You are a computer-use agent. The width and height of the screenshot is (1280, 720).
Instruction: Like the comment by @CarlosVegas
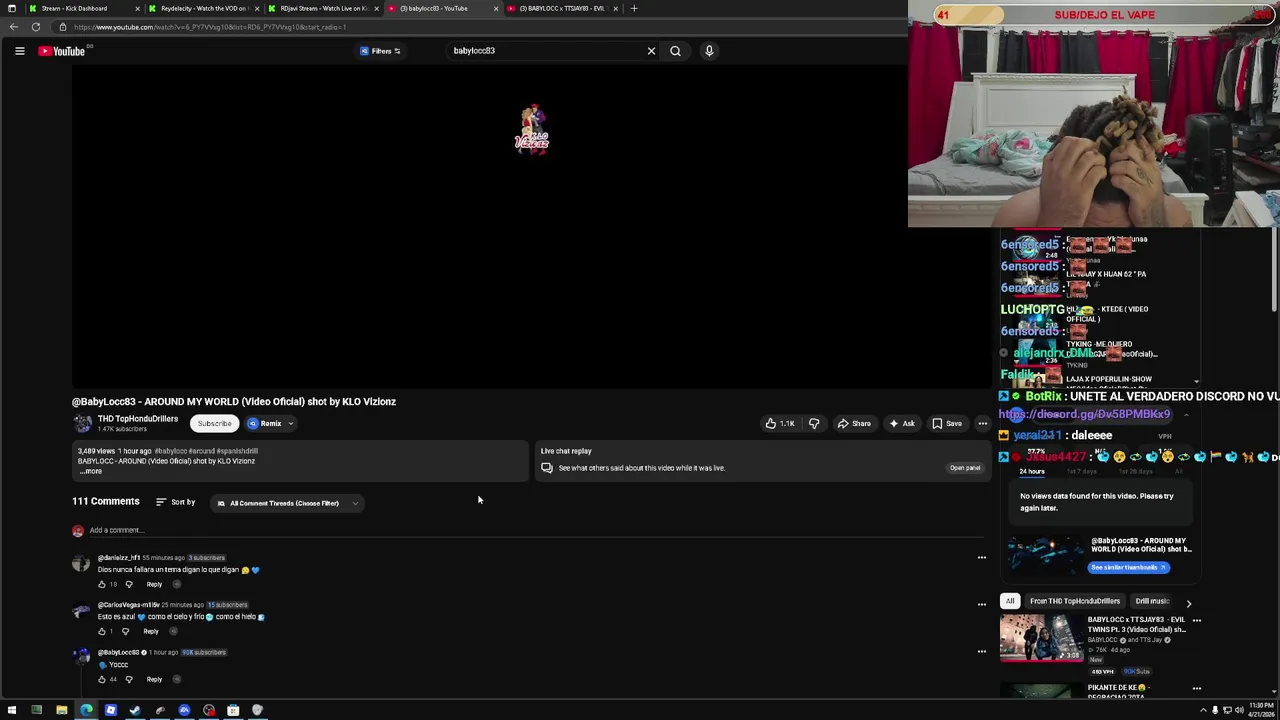[x=102, y=631]
